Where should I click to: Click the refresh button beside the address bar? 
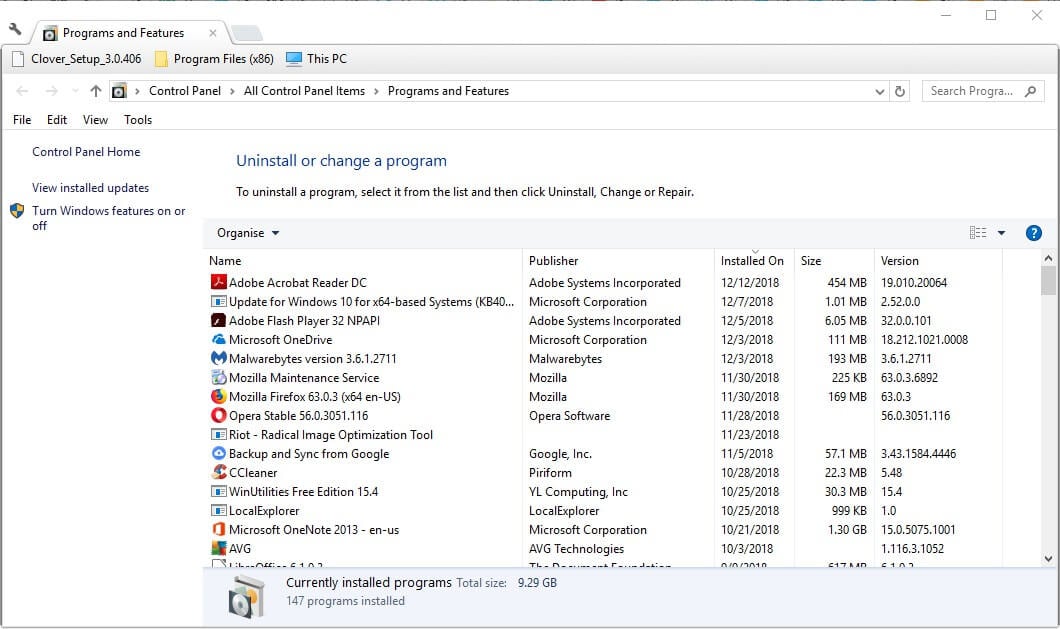tap(900, 91)
